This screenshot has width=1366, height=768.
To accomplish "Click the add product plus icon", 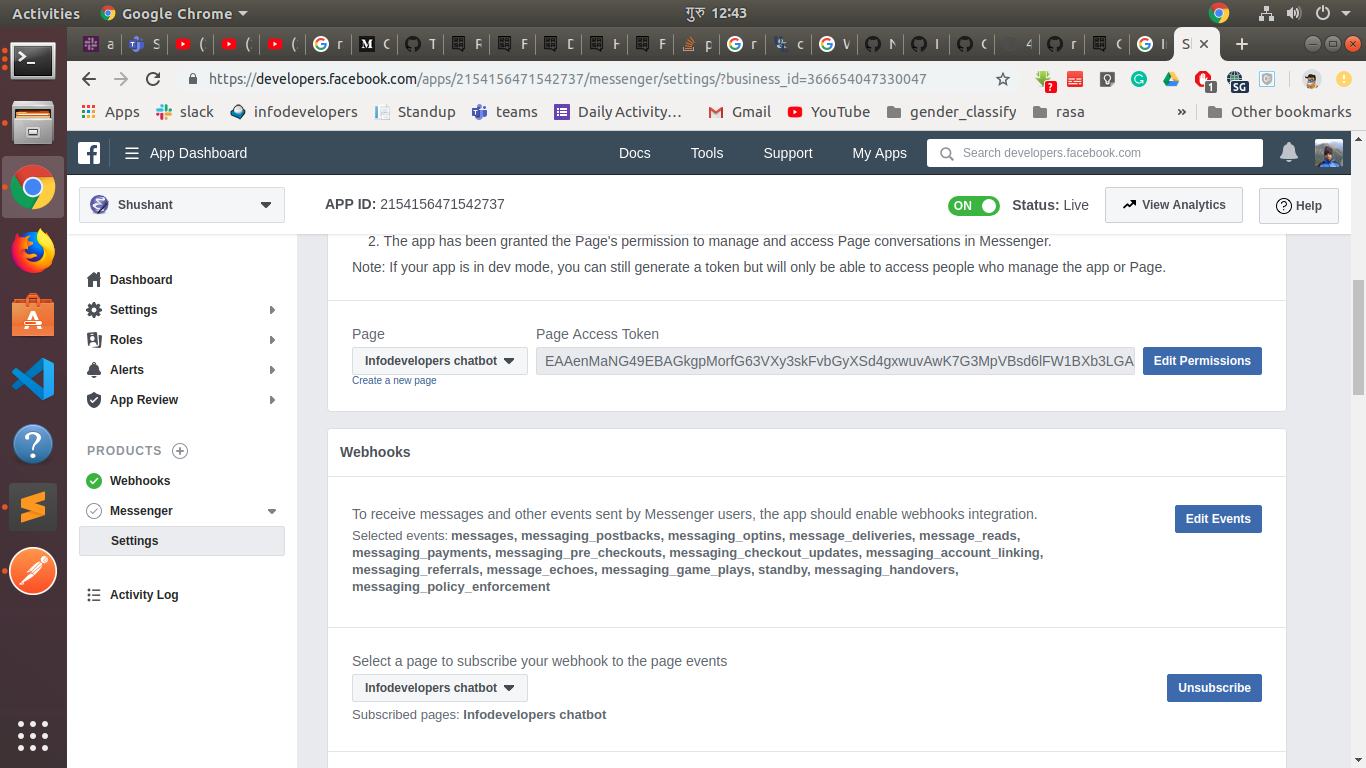I will [x=180, y=451].
